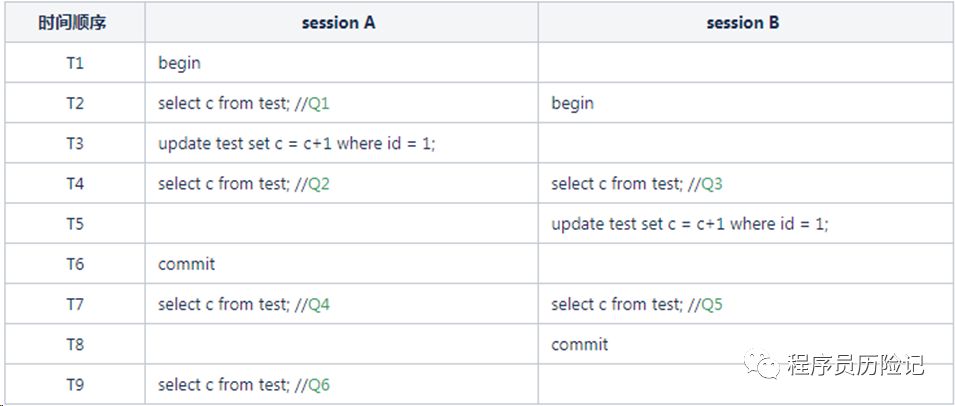955x406 pixels.
Task: Click session A's update statement at T3
Action: pos(296,144)
